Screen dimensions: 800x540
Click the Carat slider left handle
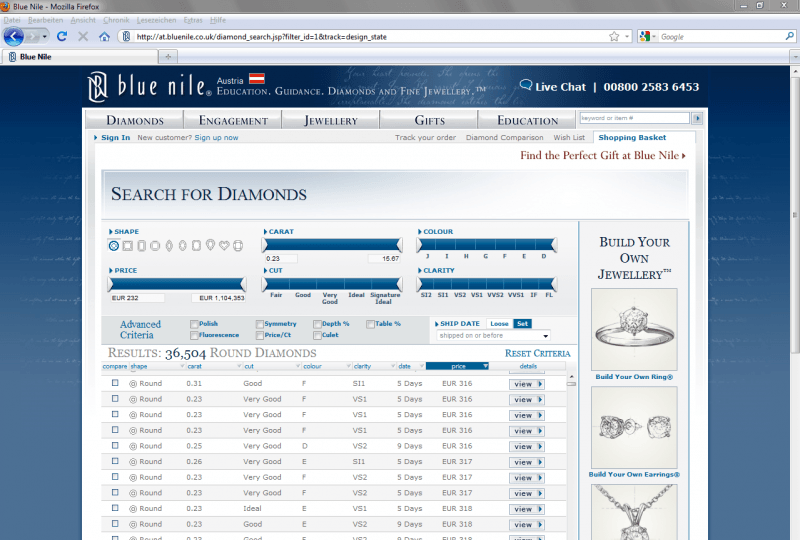tap(264, 246)
